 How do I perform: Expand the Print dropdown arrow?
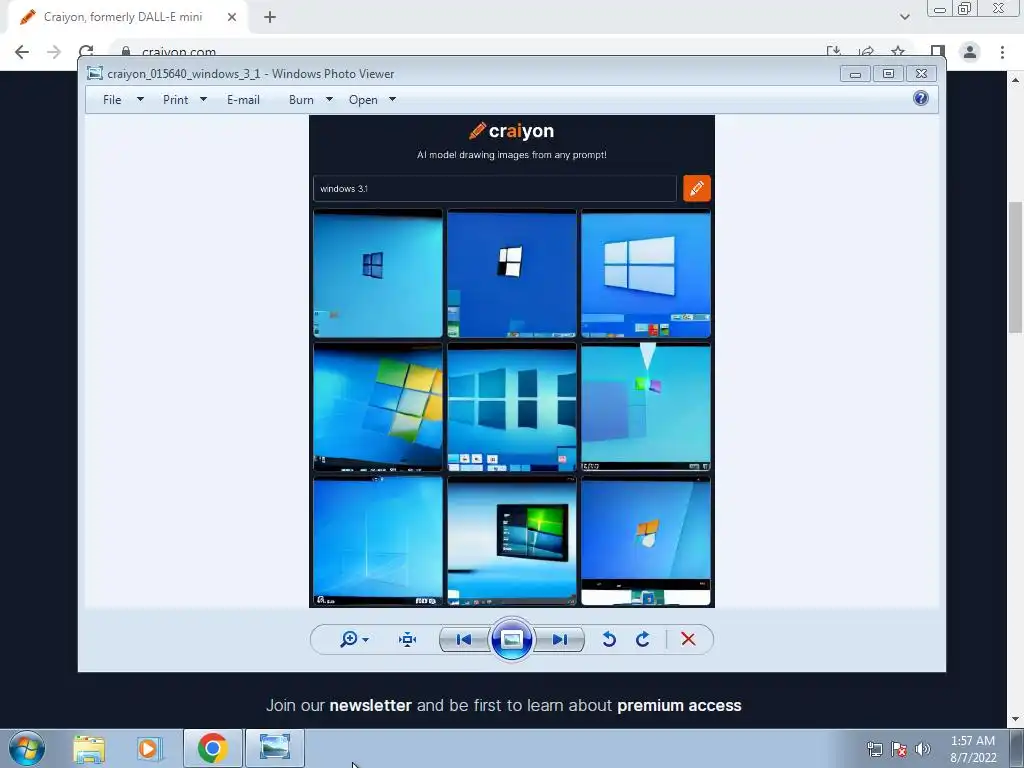203,99
